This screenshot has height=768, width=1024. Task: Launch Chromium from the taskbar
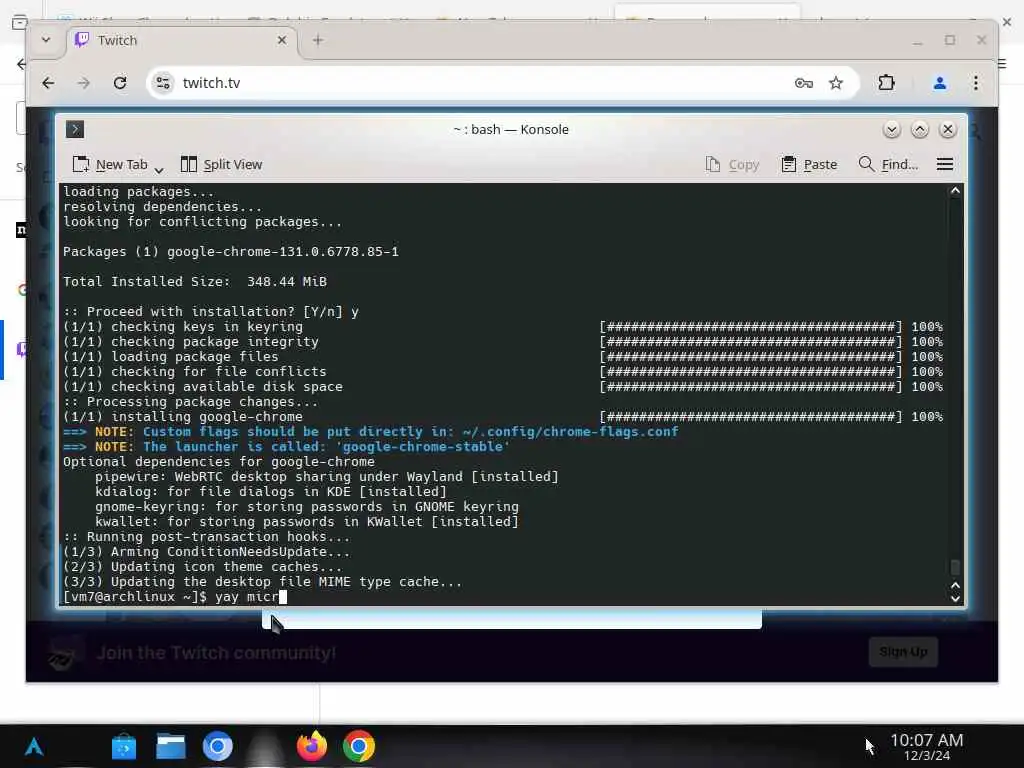217,746
